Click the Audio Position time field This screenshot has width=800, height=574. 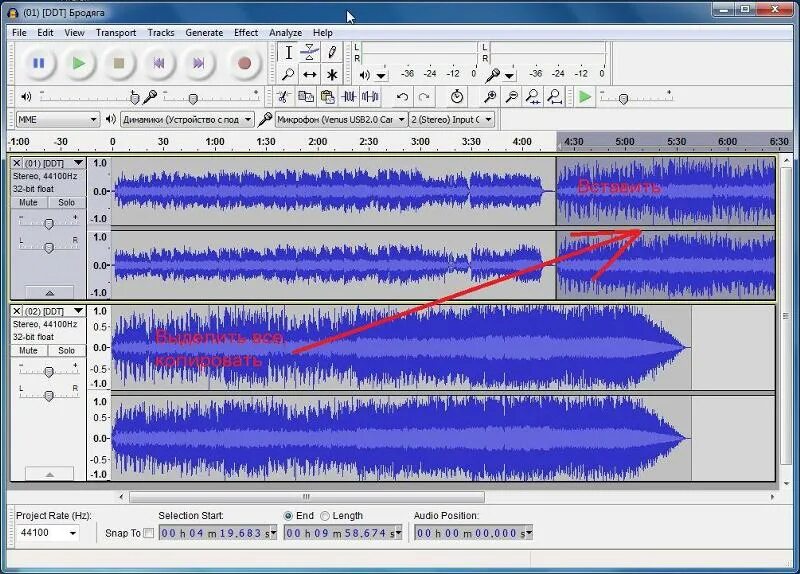pyautogui.click(x=473, y=533)
